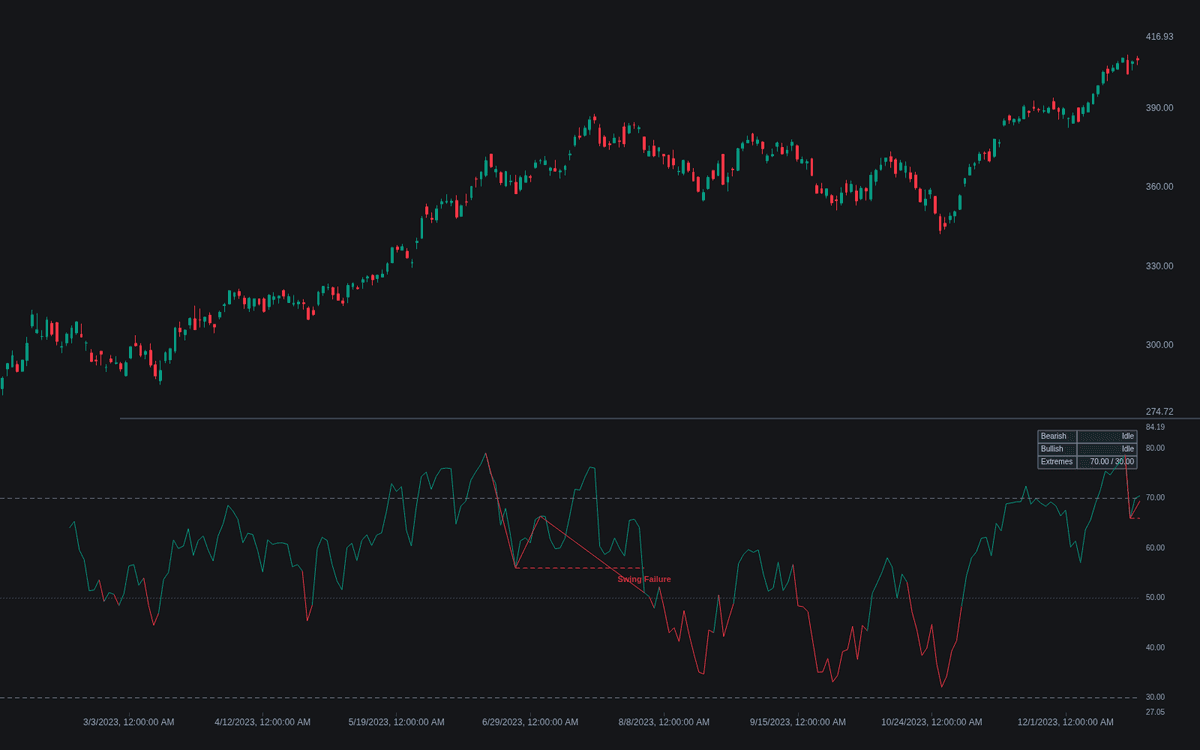Click the 360.00 price axis label
1200x750 pixels.
1160,187
